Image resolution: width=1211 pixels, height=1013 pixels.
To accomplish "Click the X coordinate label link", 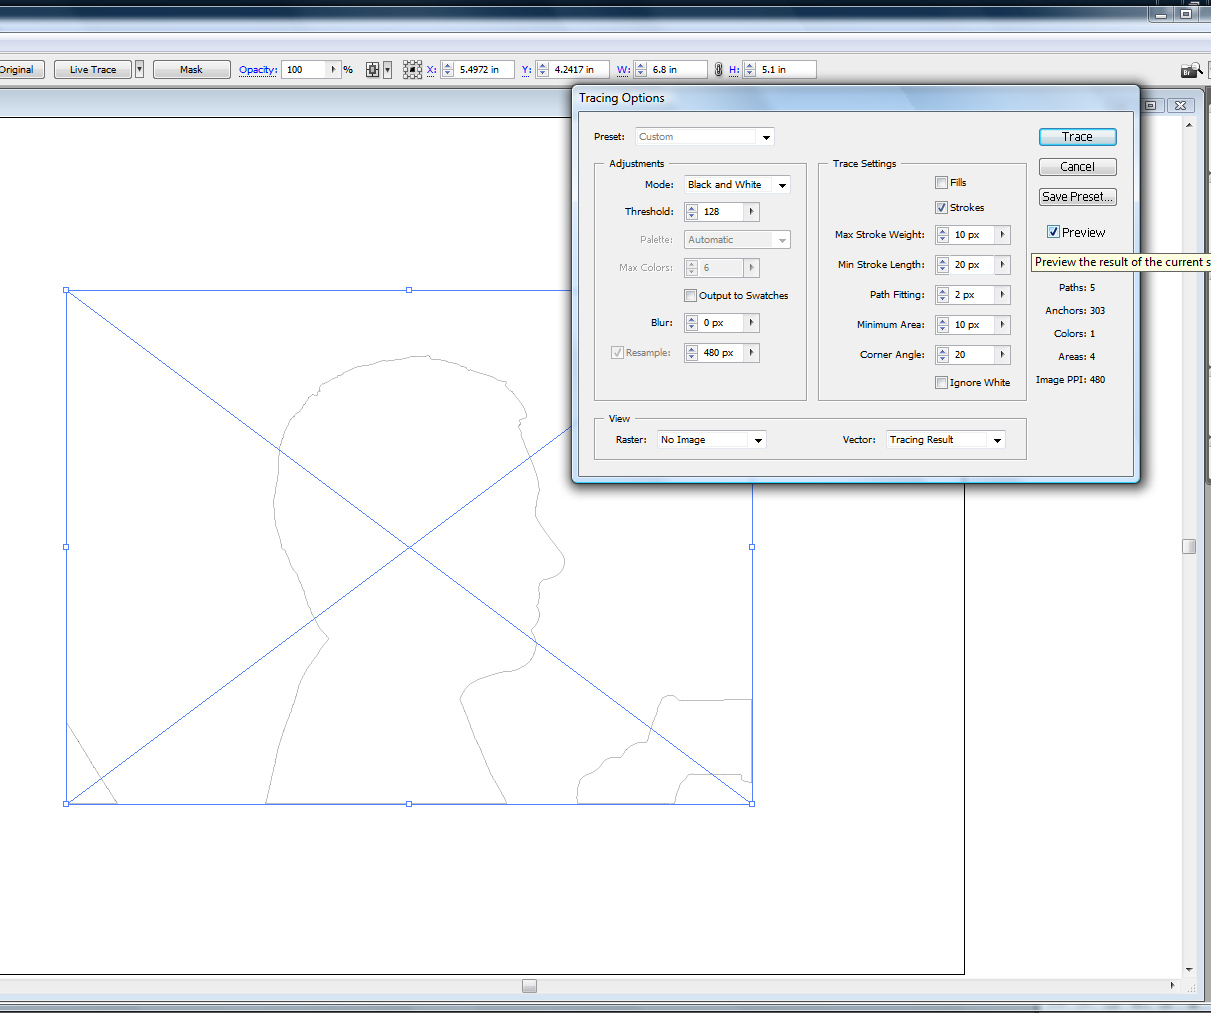I will tap(432, 70).
